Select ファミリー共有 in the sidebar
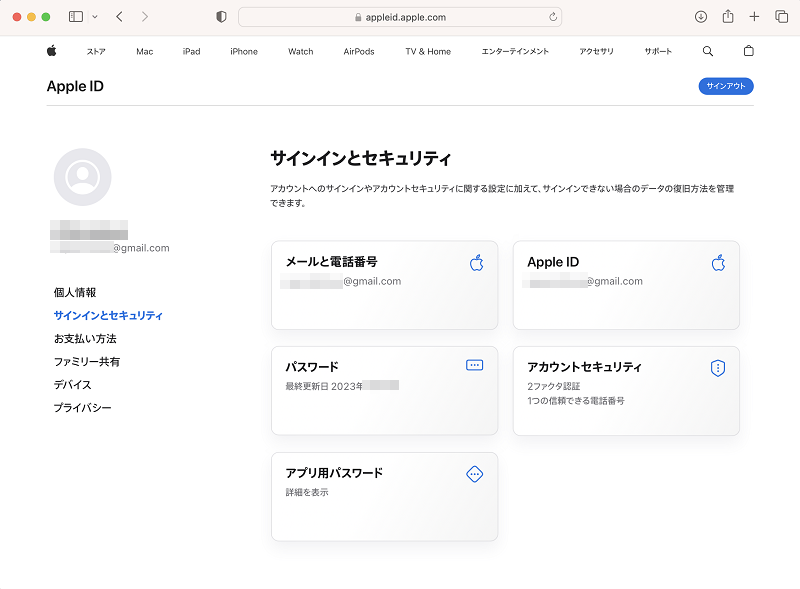This screenshot has width=800, height=589. click(87, 362)
